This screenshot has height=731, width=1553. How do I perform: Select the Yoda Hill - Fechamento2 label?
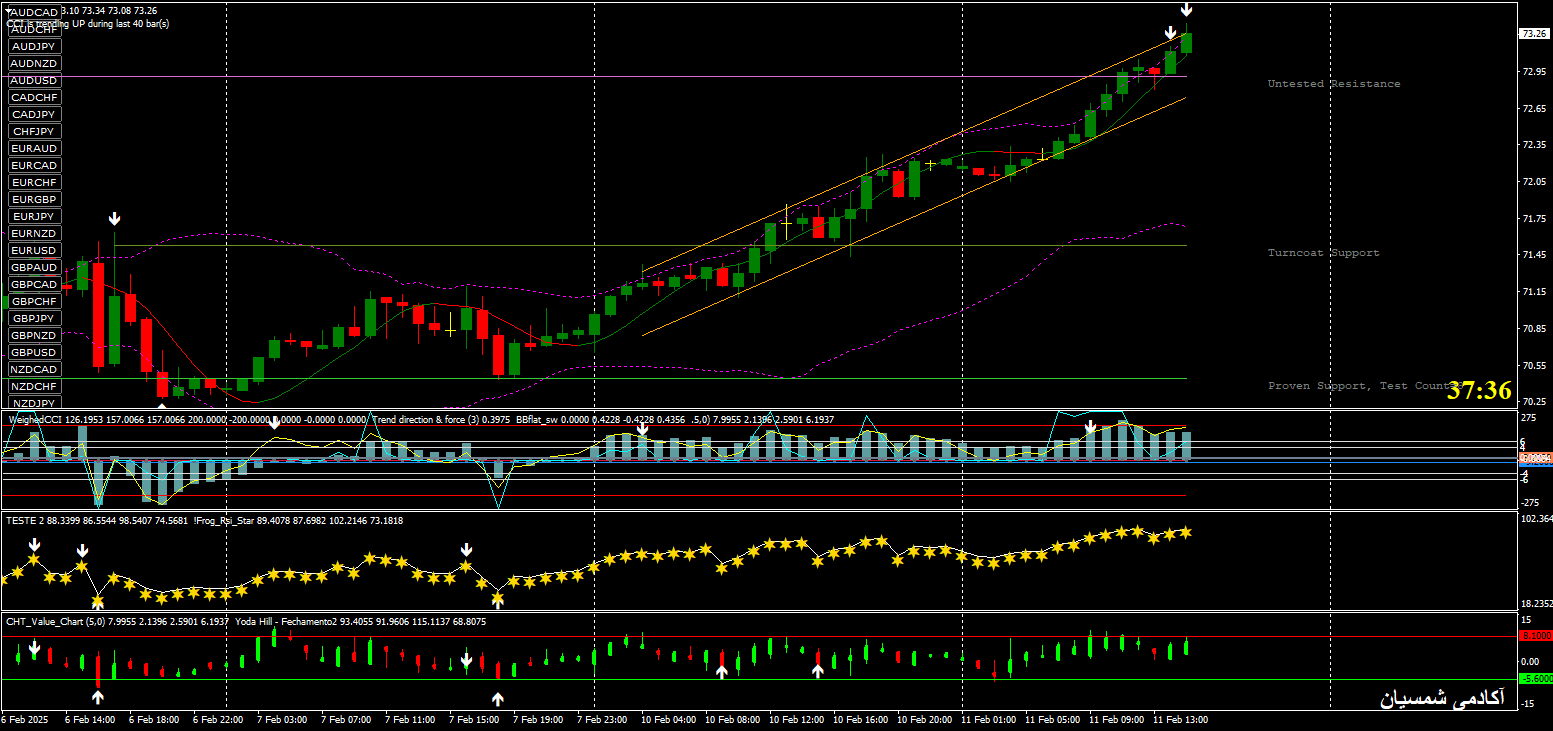[284, 621]
